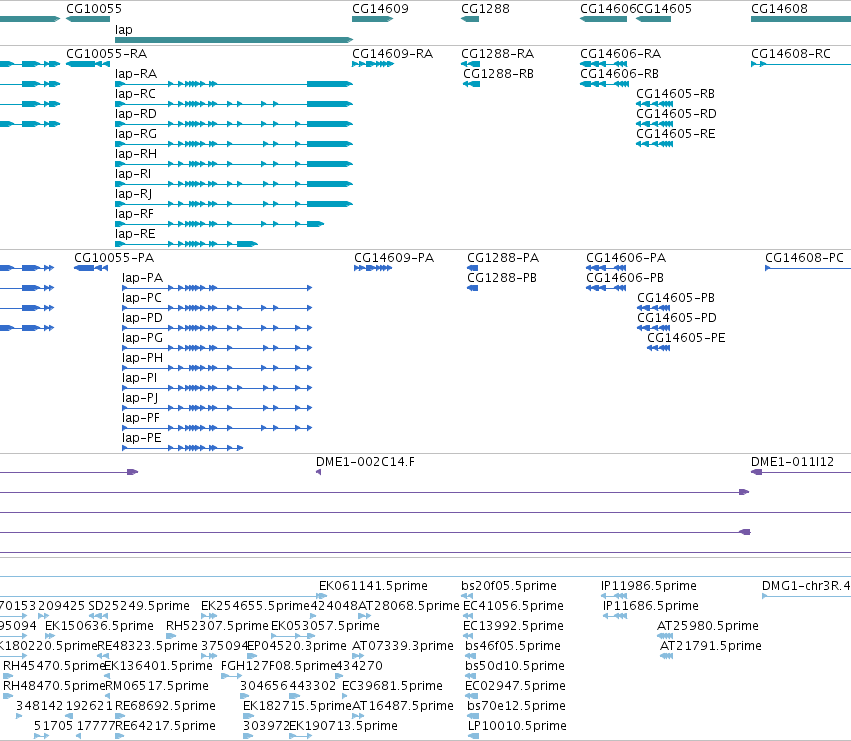Select protein lap-PG

217,349
